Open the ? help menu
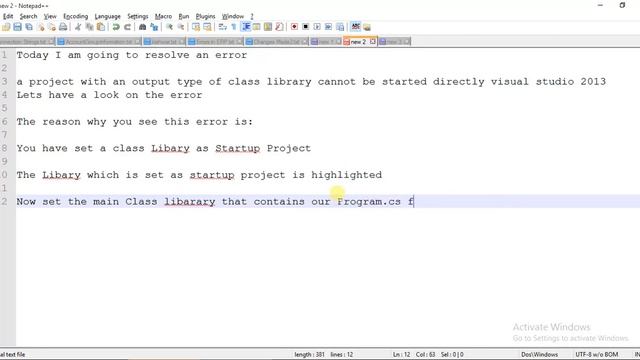 (252, 16)
